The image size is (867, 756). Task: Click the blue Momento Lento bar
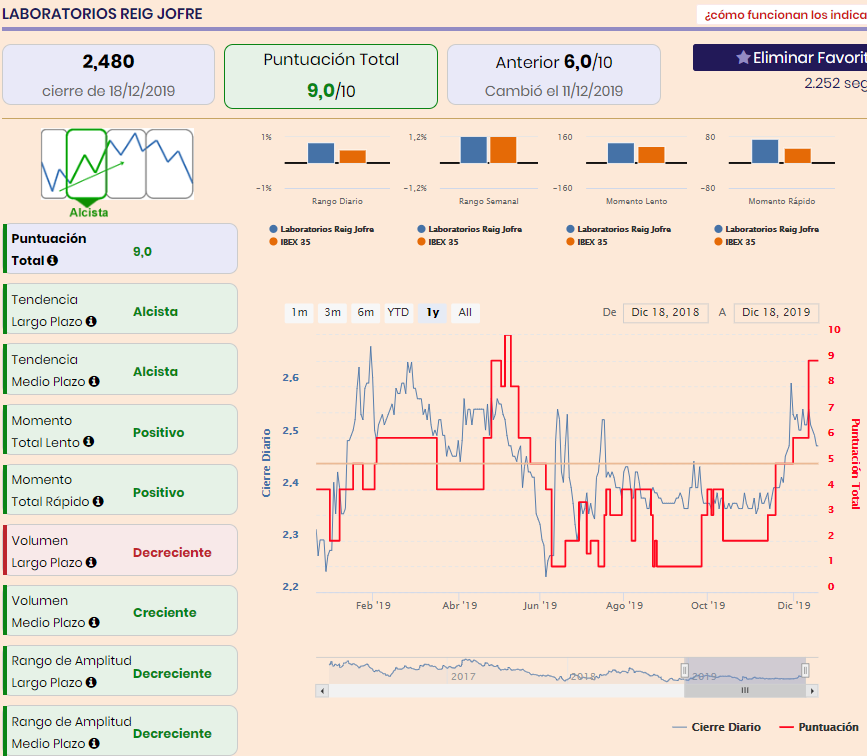621,153
